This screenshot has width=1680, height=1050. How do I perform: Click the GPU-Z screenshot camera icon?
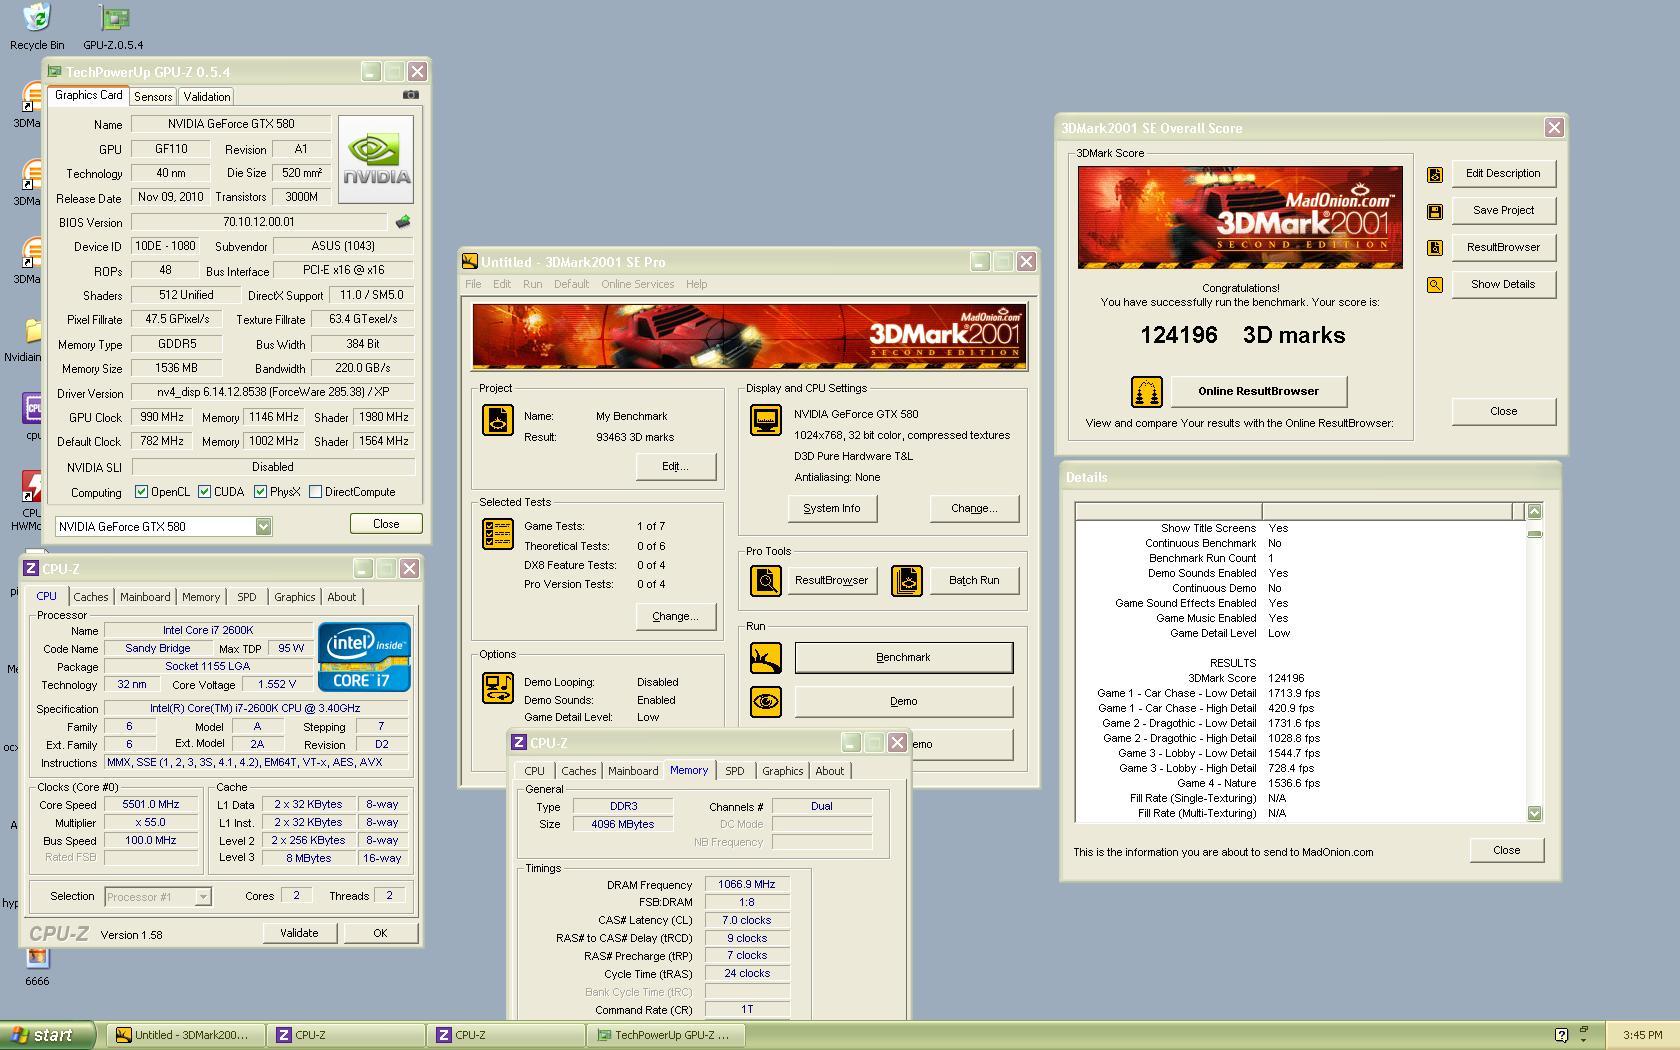(x=410, y=95)
